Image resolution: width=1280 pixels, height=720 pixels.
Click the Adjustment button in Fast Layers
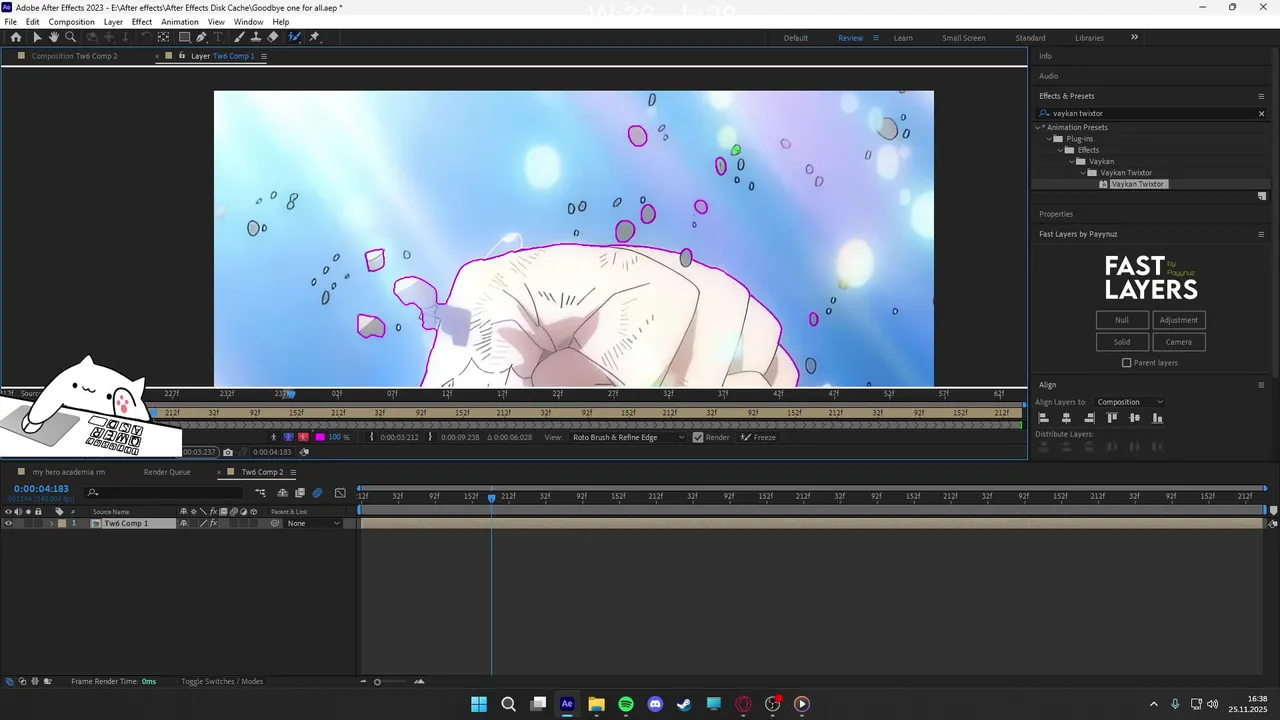pos(1179,320)
